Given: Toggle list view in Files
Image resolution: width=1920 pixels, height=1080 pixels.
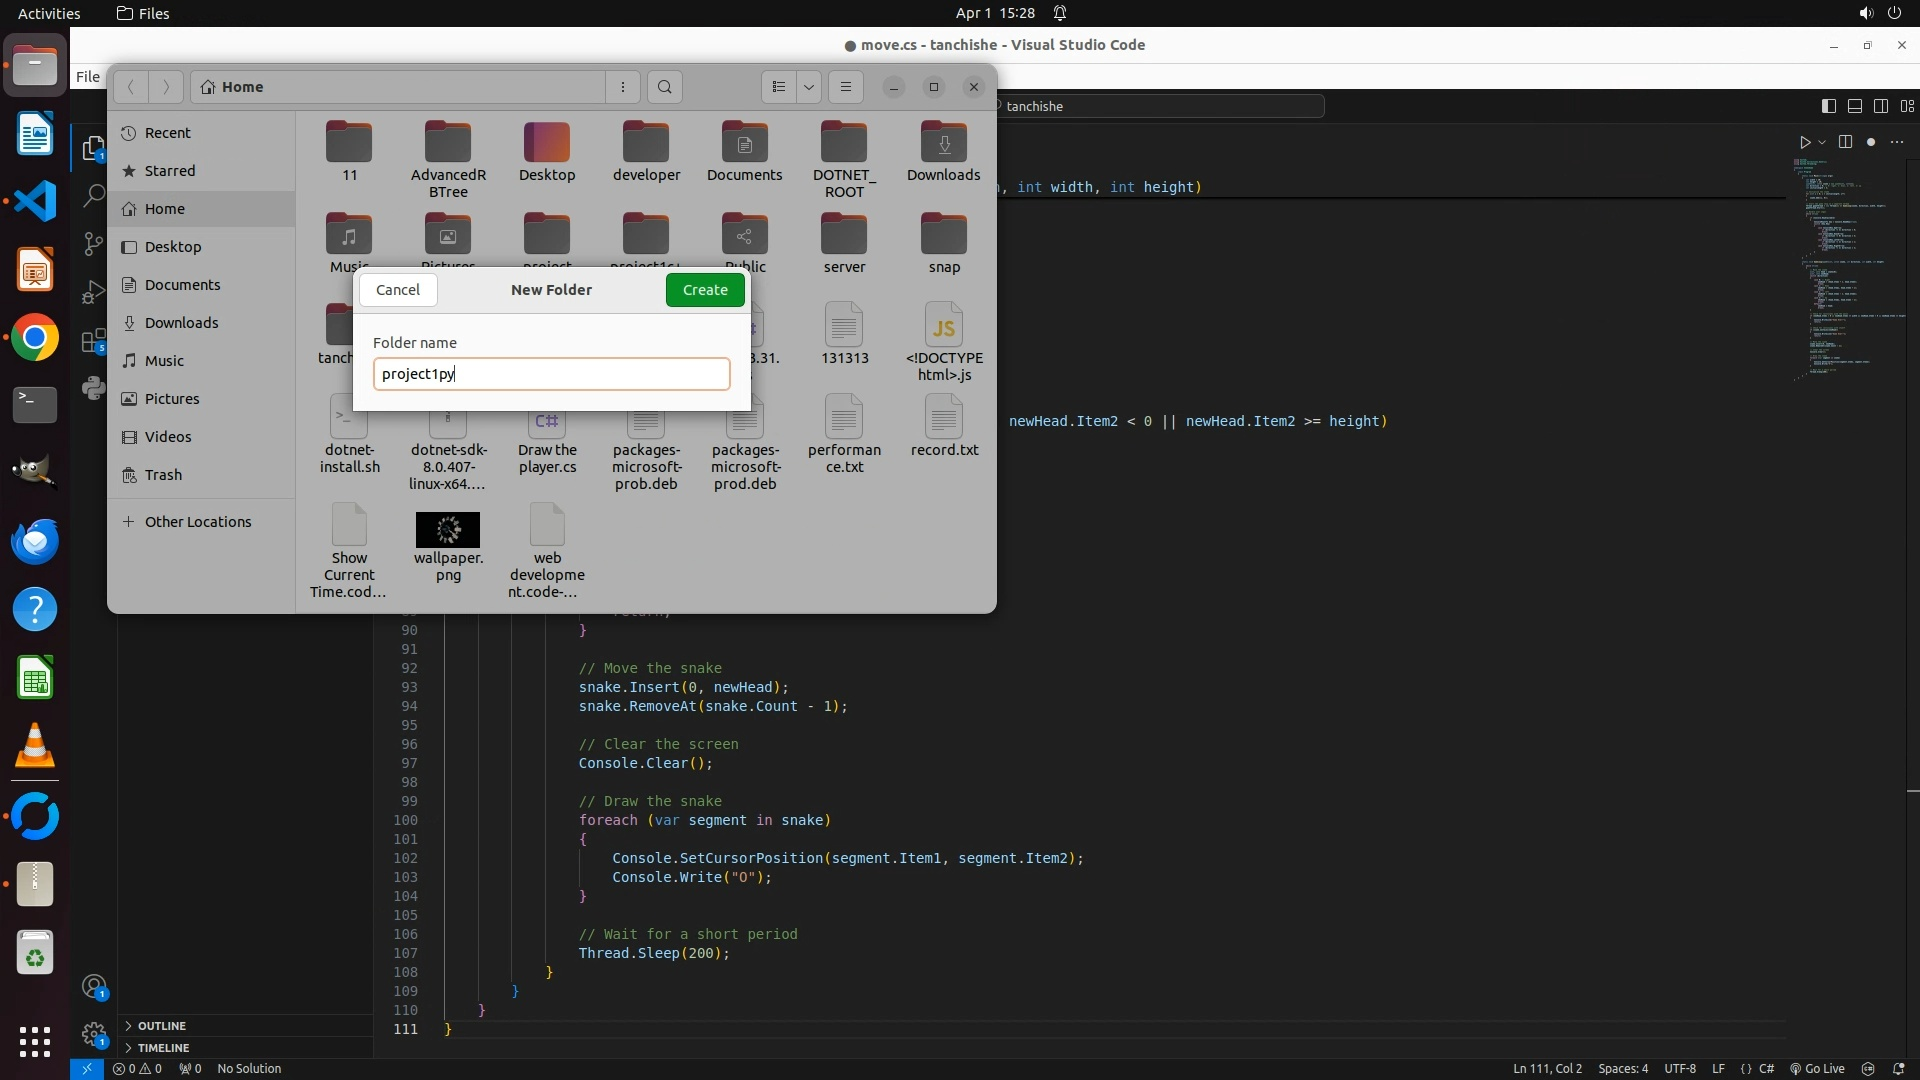Looking at the screenshot, I should point(779,87).
